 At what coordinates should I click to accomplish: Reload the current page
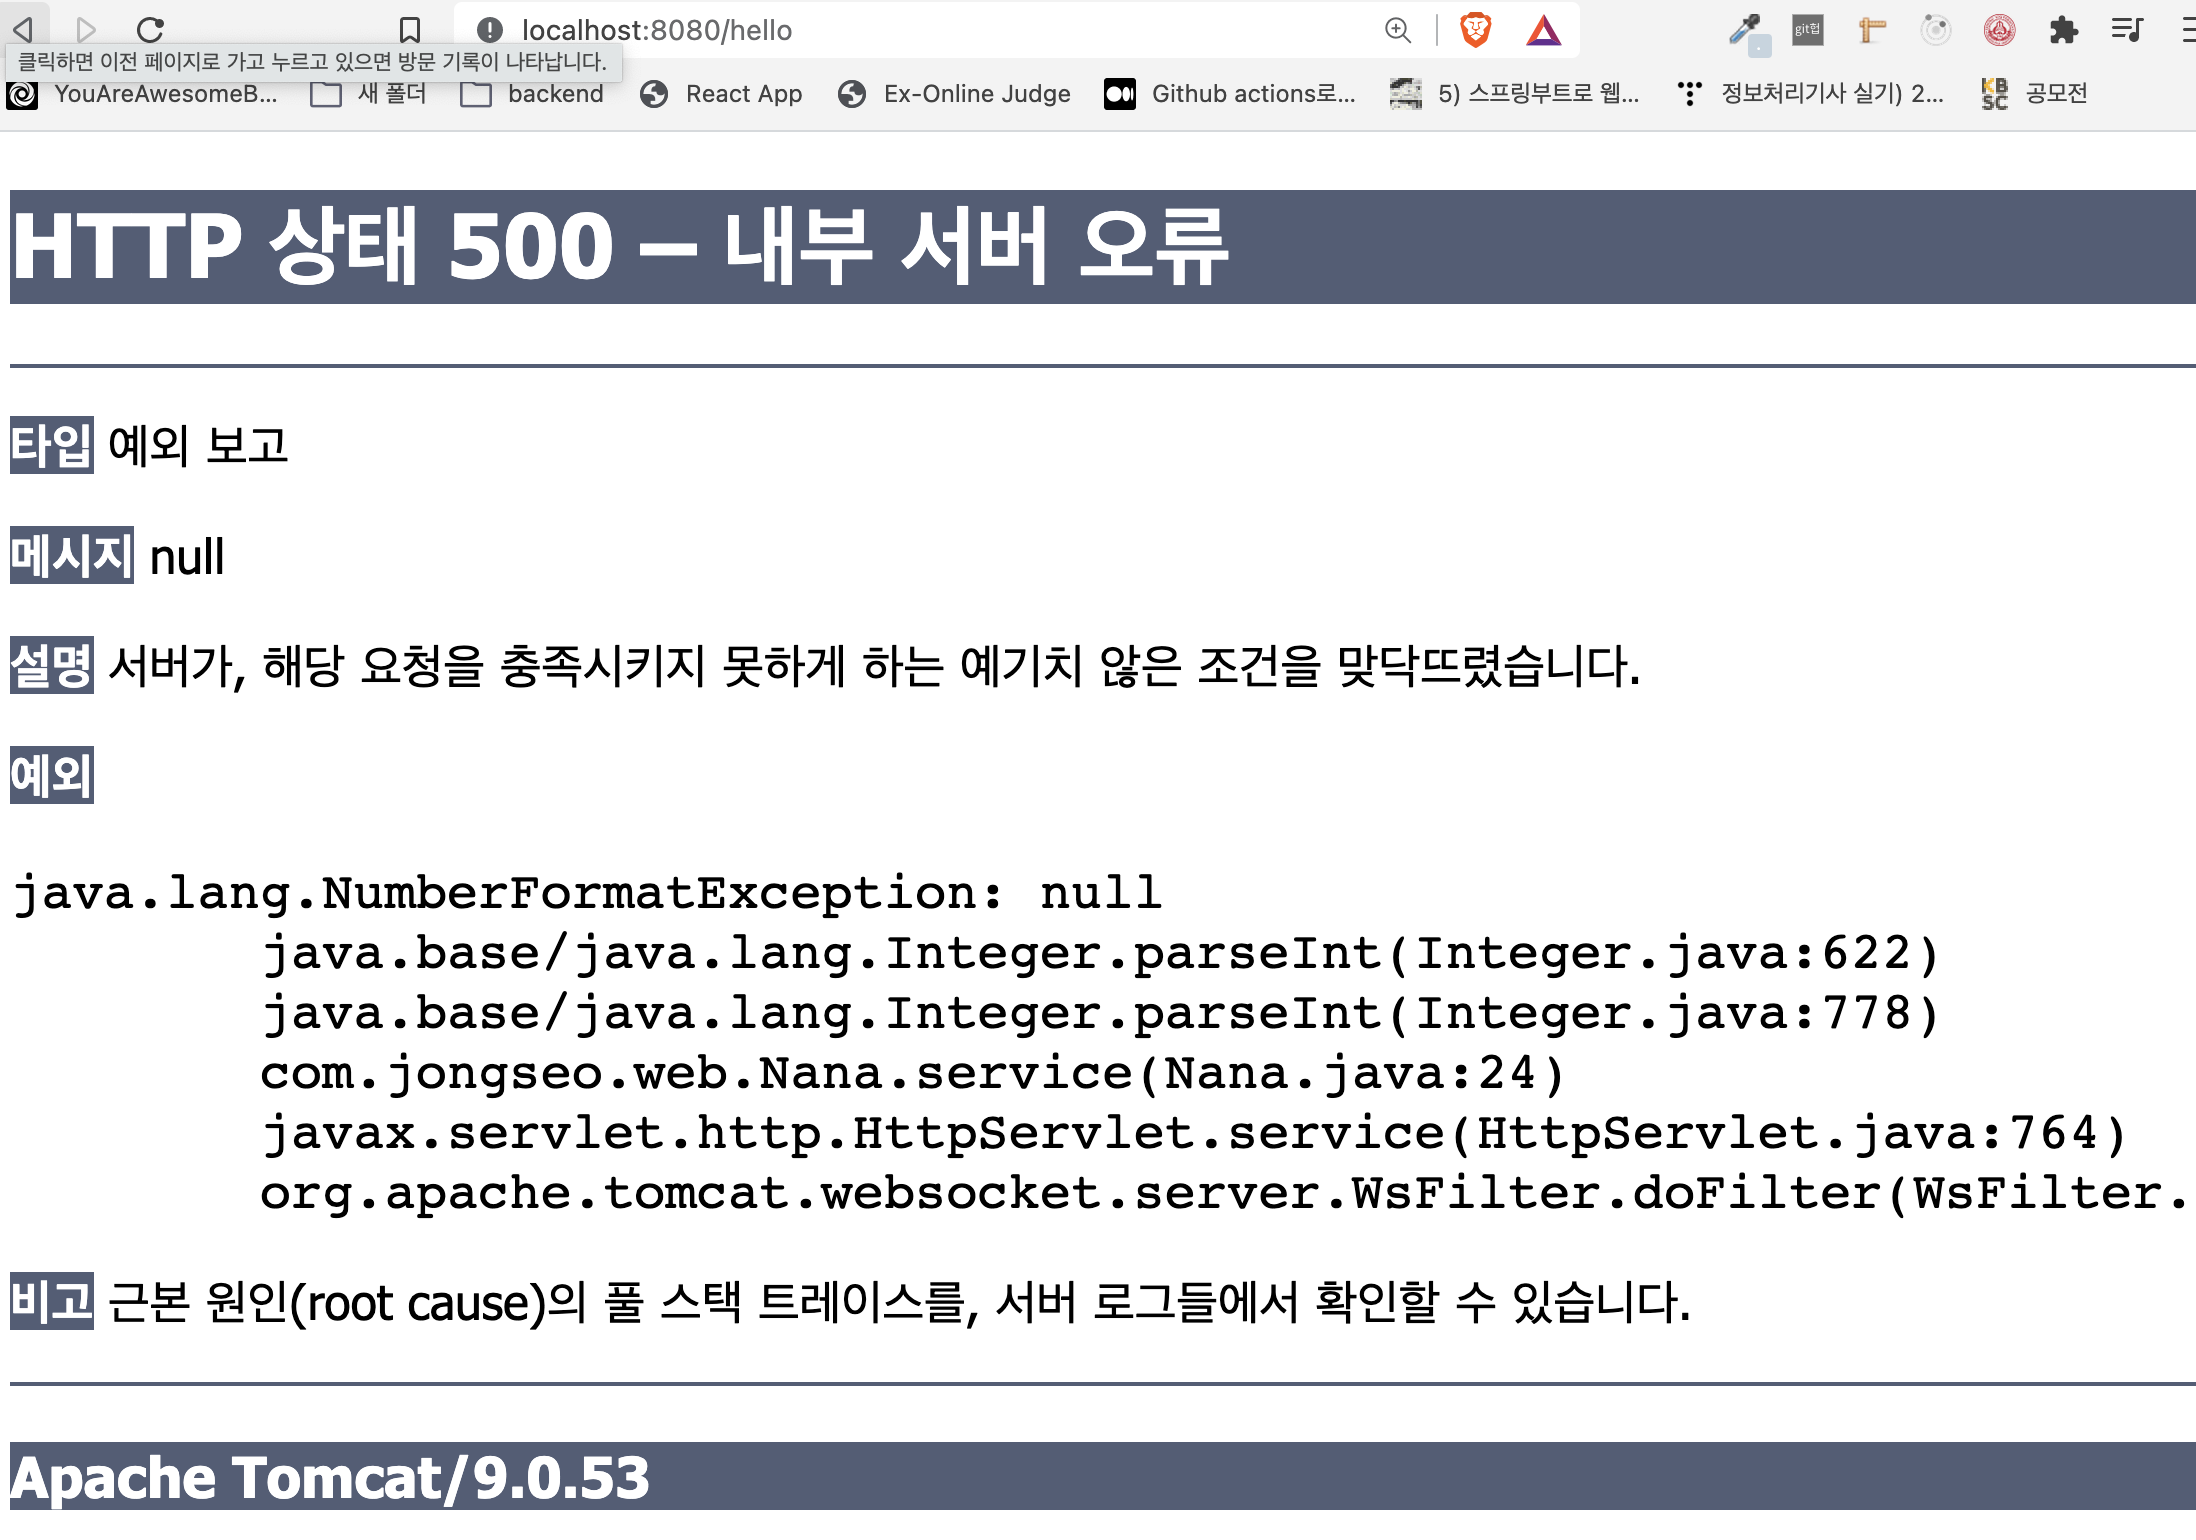click(x=150, y=29)
